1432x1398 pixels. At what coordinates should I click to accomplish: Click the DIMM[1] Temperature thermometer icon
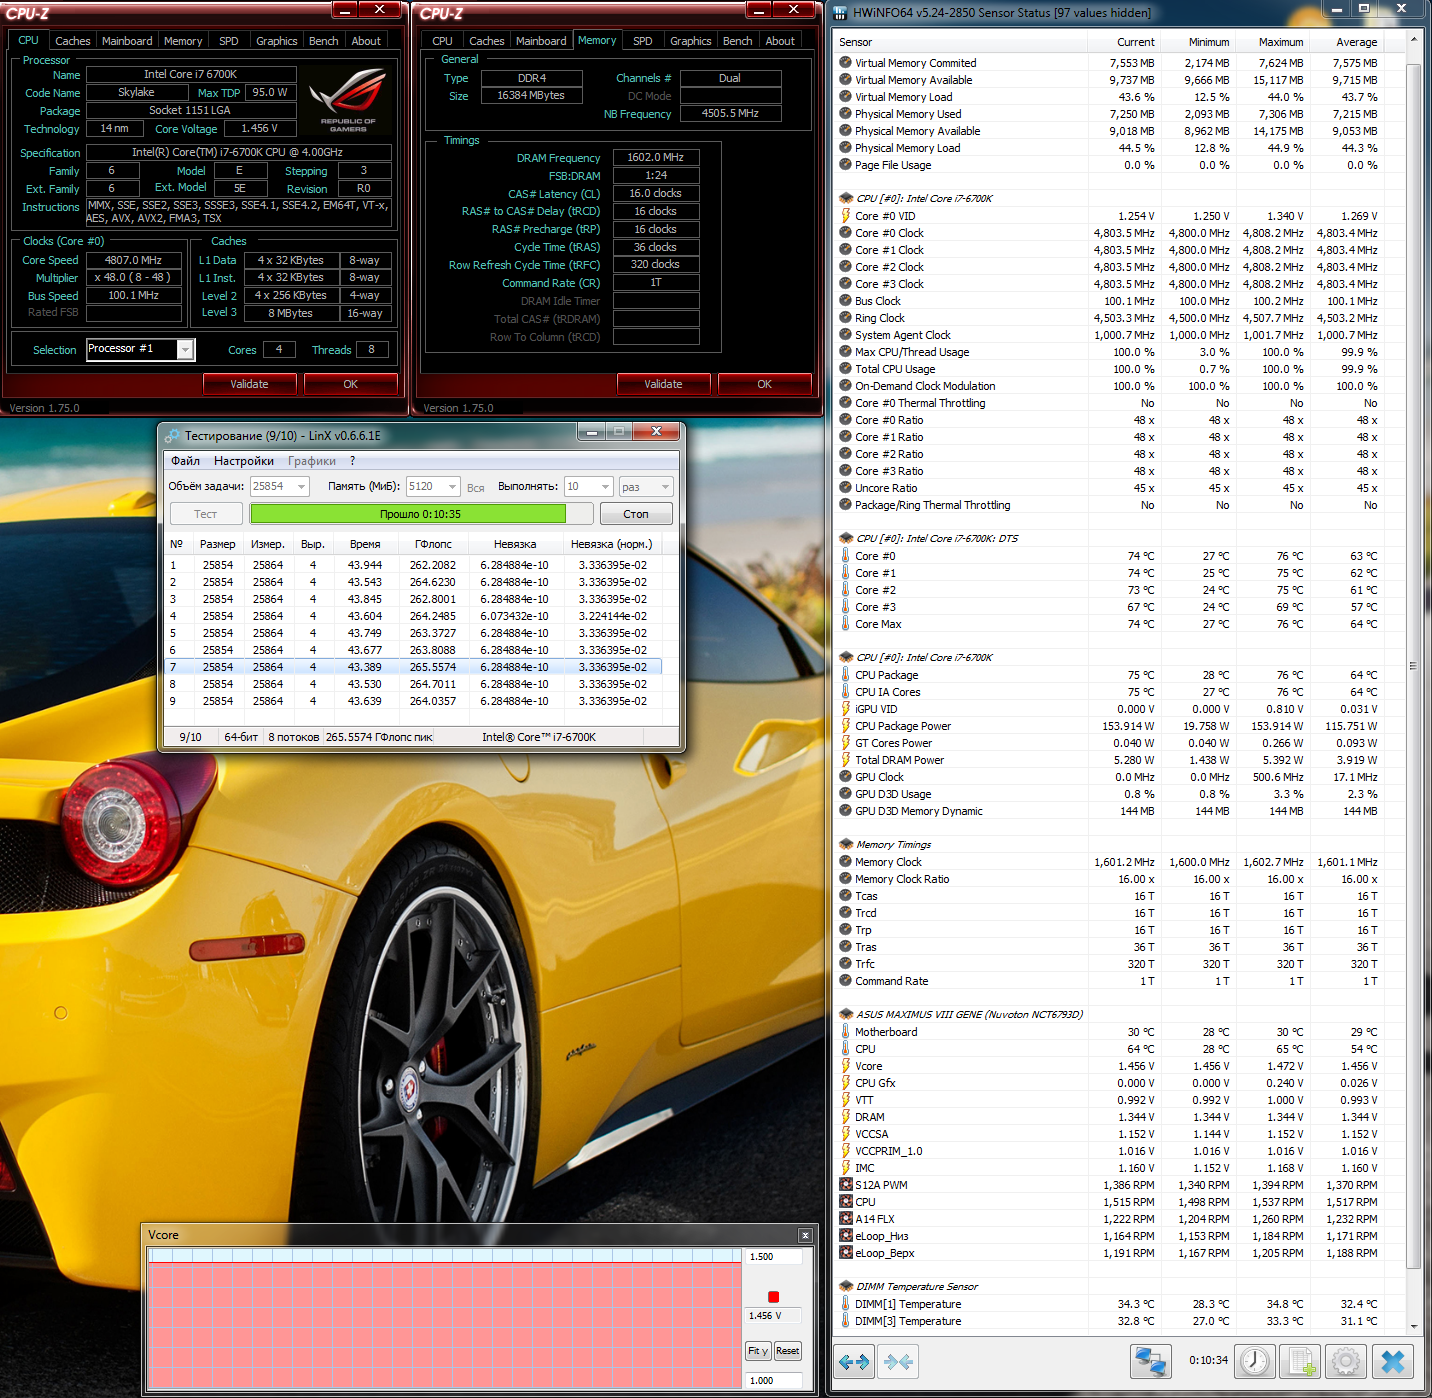pyautogui.click(x=846, y=1303)
